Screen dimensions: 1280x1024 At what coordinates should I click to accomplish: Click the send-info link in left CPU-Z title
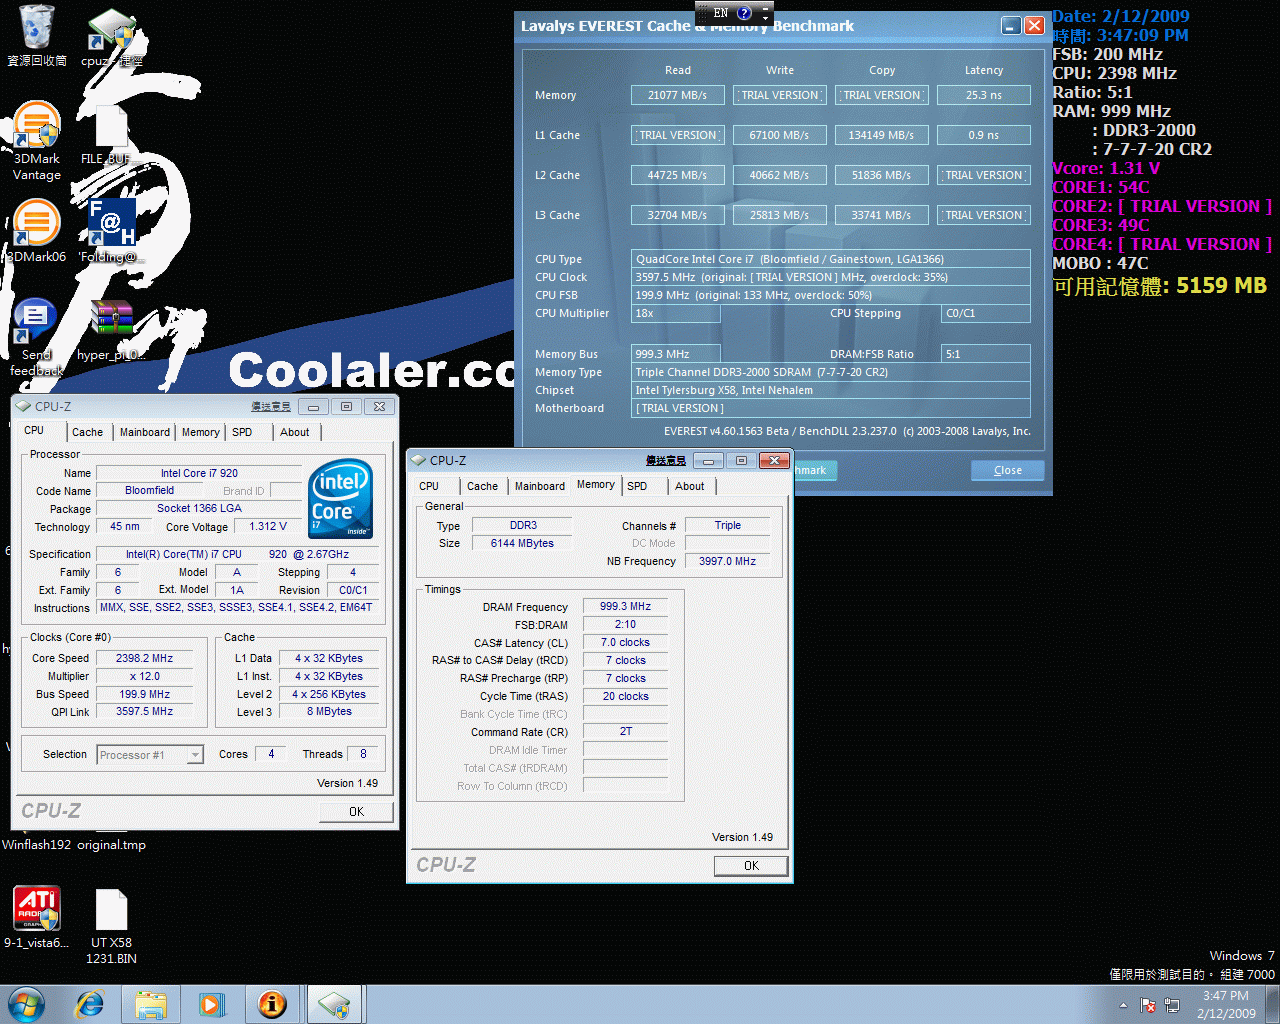(271, 406)
